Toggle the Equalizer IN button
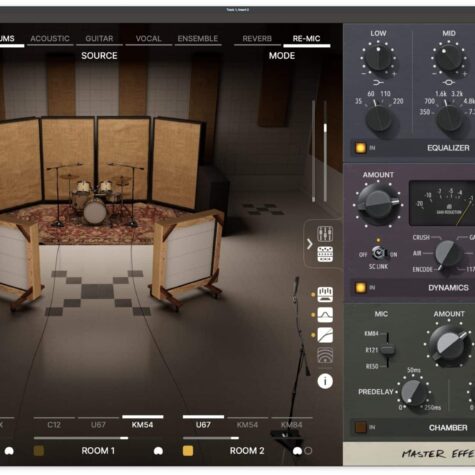 (361, 148)
